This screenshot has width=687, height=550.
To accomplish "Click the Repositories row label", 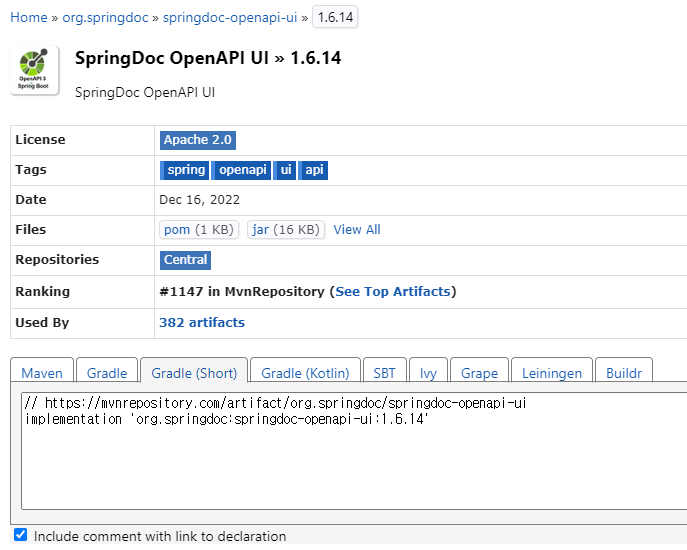I will point(57,260).
